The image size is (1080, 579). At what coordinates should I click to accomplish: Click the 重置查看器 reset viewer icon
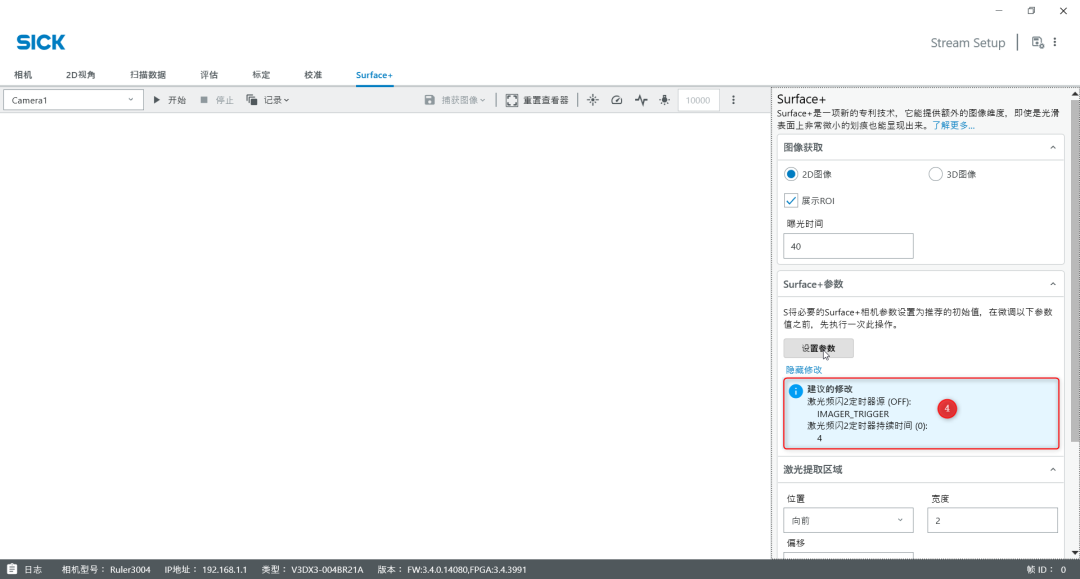point(512,100)
